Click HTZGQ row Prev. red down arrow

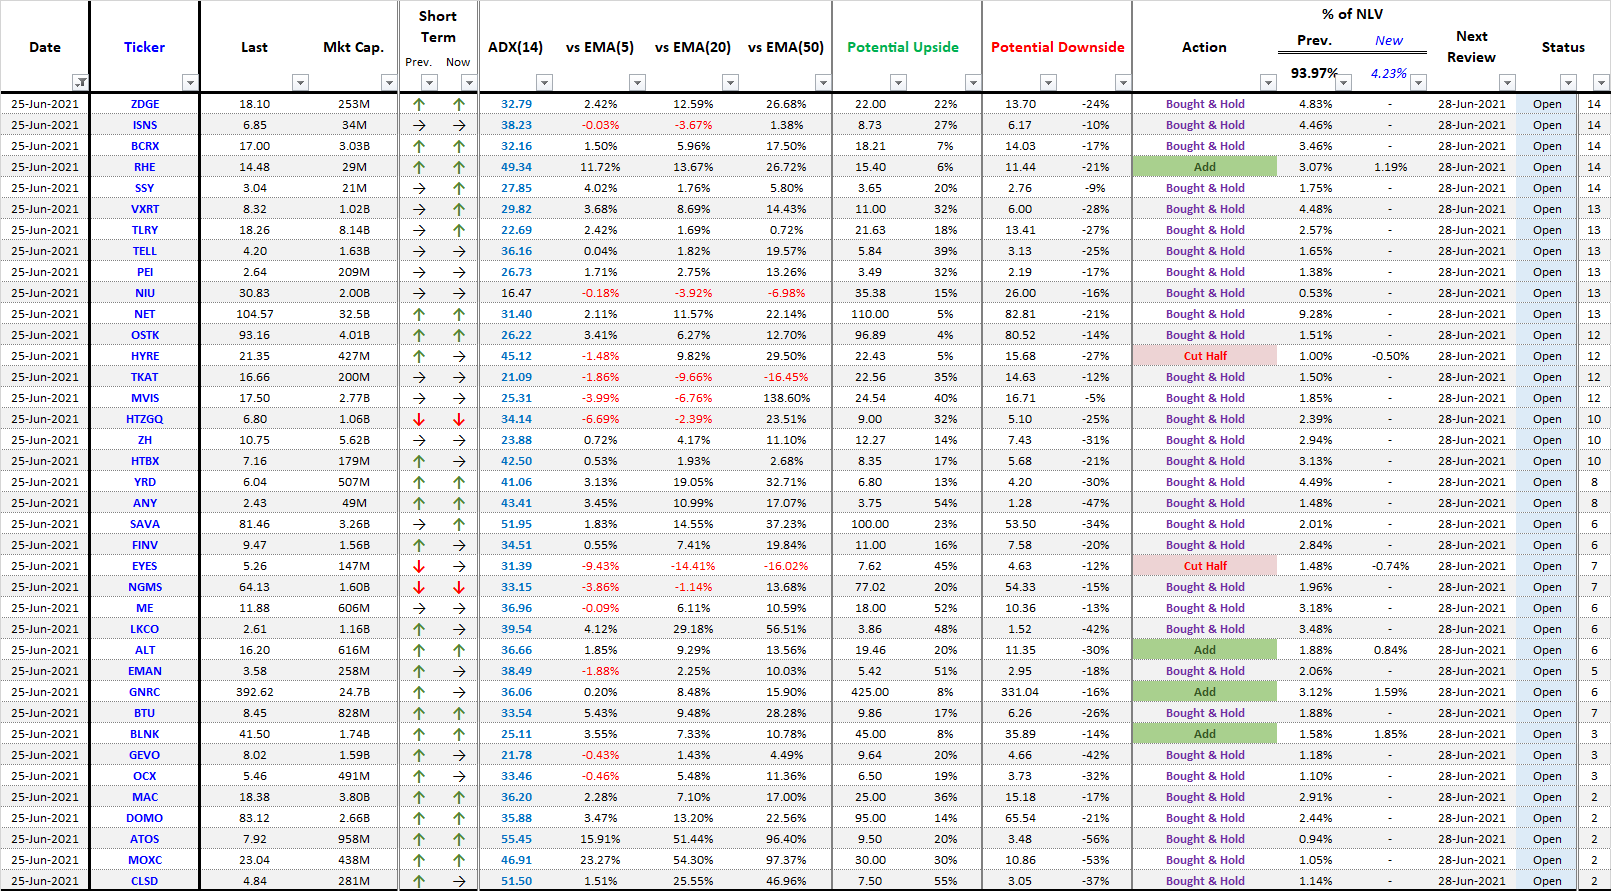pyautogui.click(x=419, y=419)
